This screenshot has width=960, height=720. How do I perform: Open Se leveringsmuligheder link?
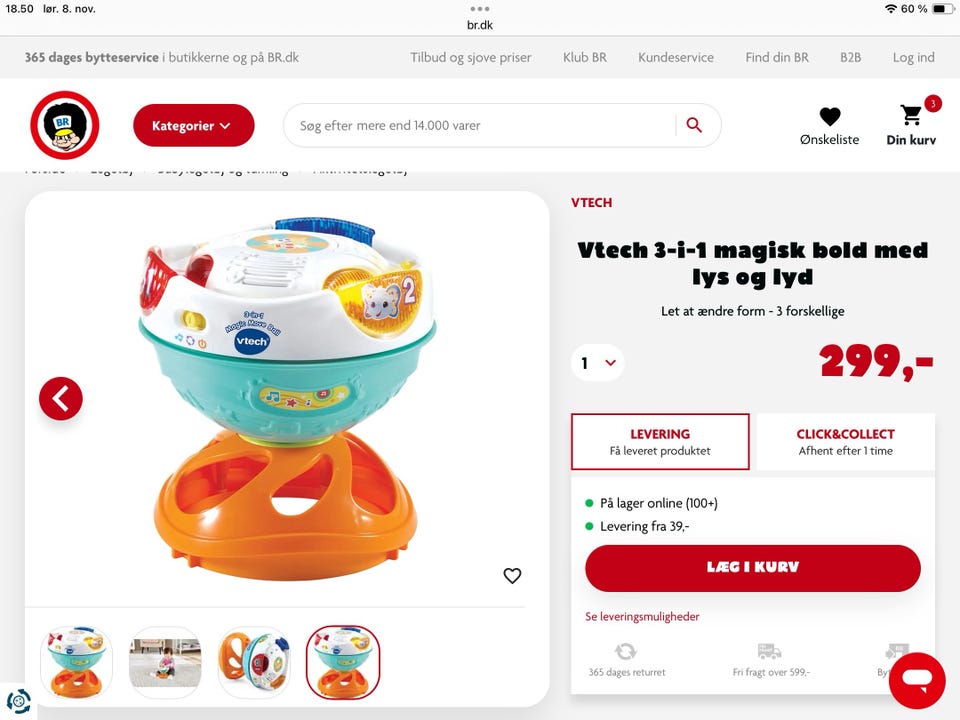642,617
